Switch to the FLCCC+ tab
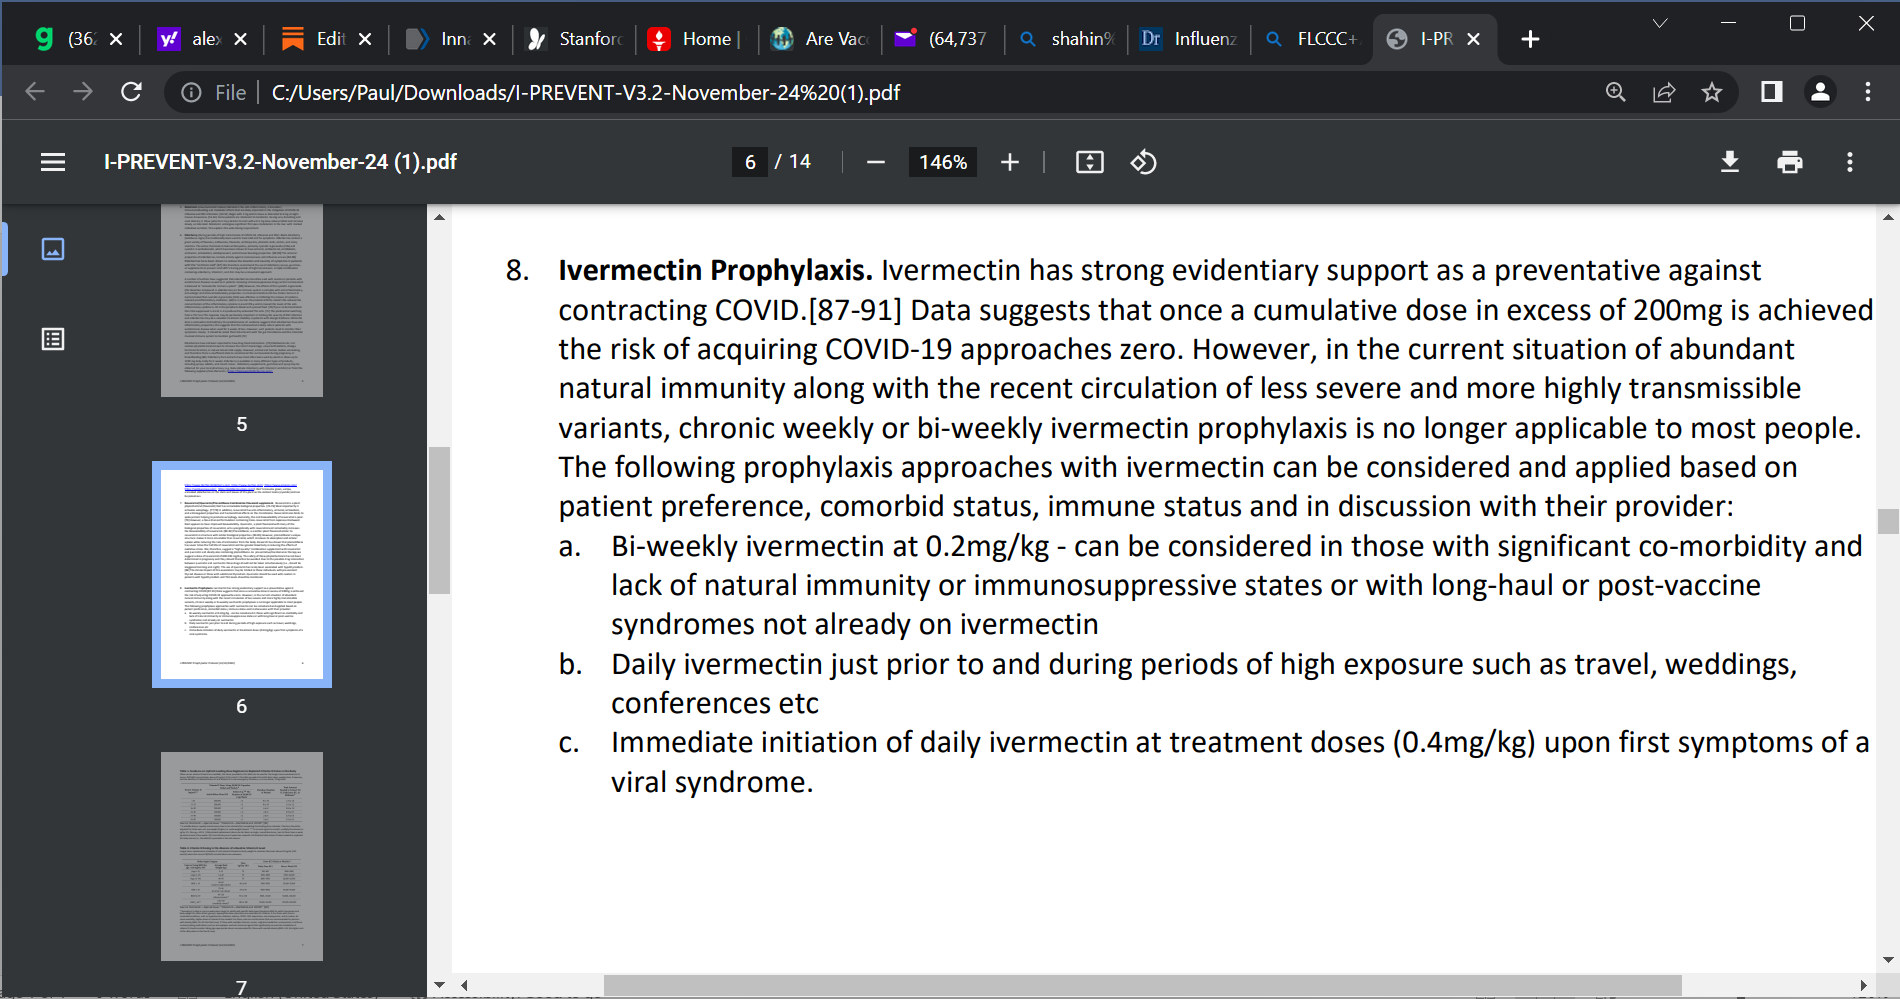The image size is (1900, 999). tap(1312, 39)
